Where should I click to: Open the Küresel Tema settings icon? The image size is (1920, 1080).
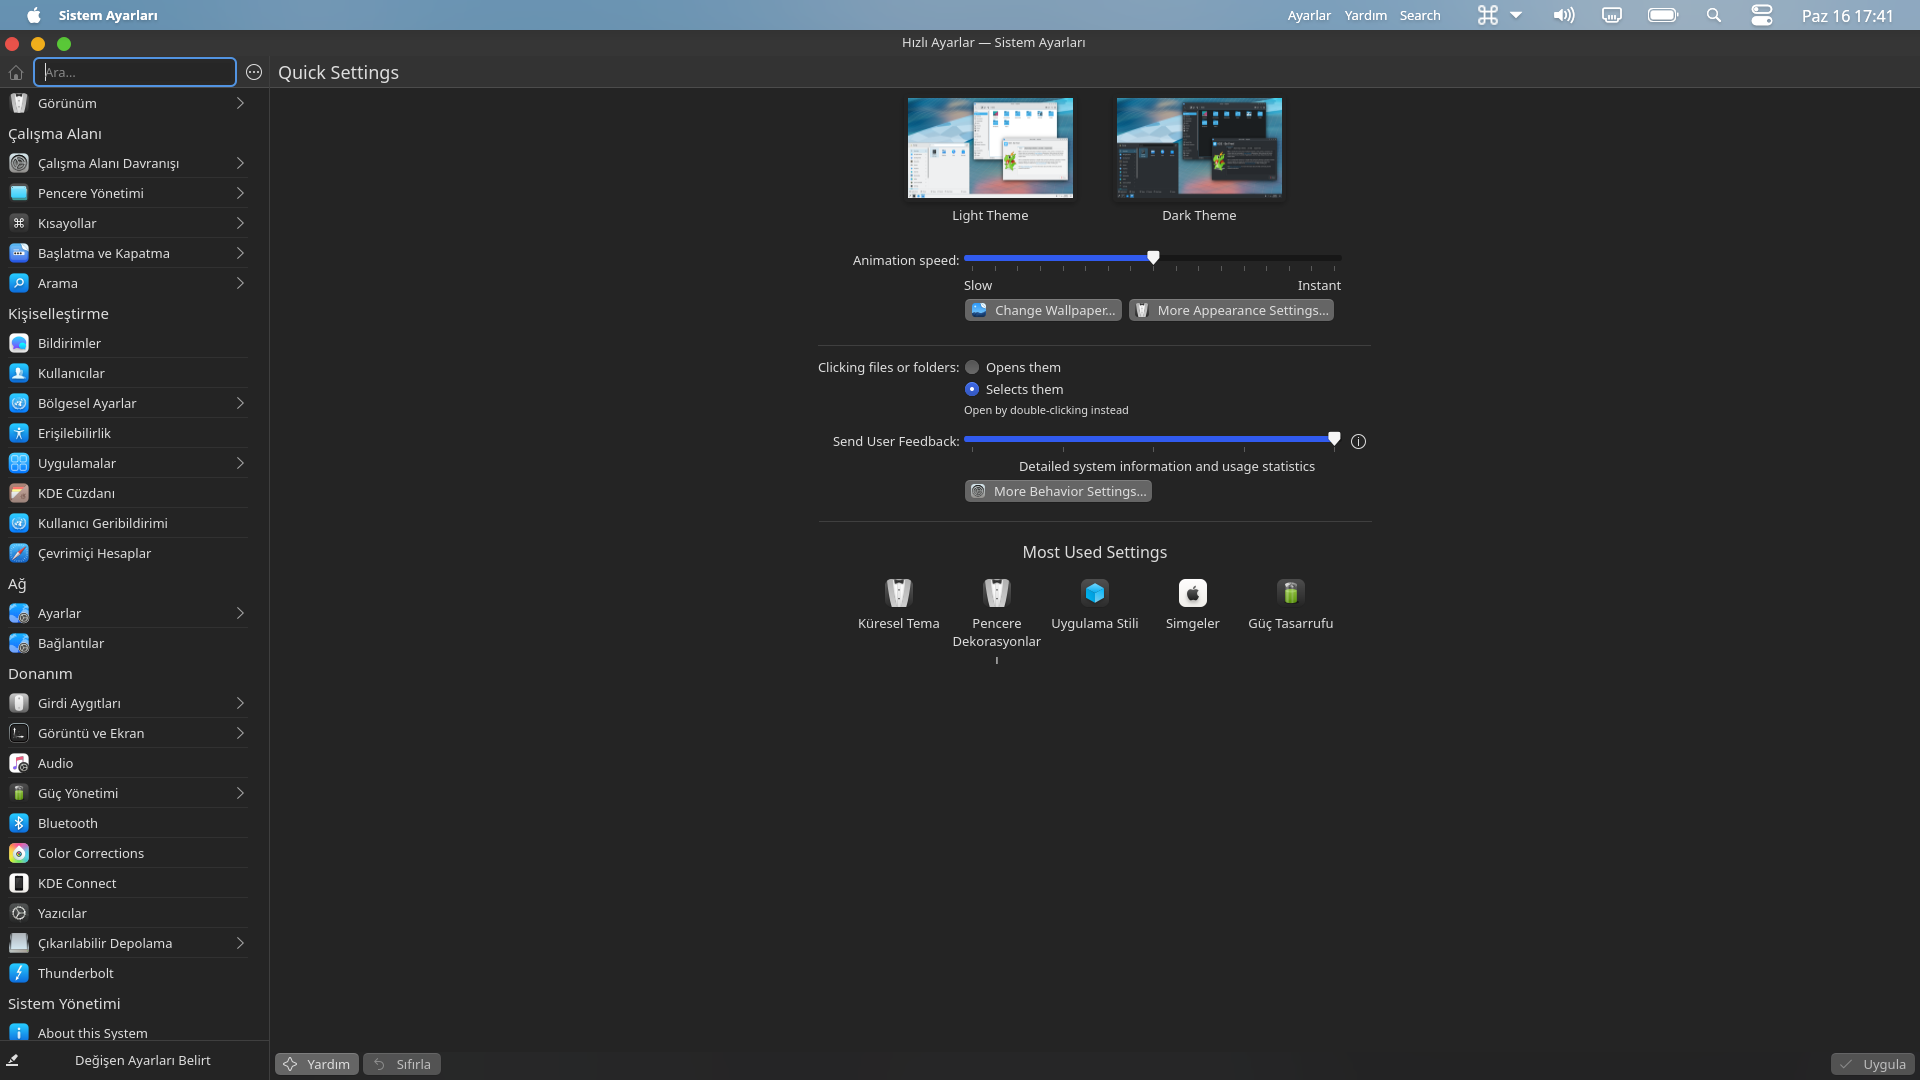[898, 593]
